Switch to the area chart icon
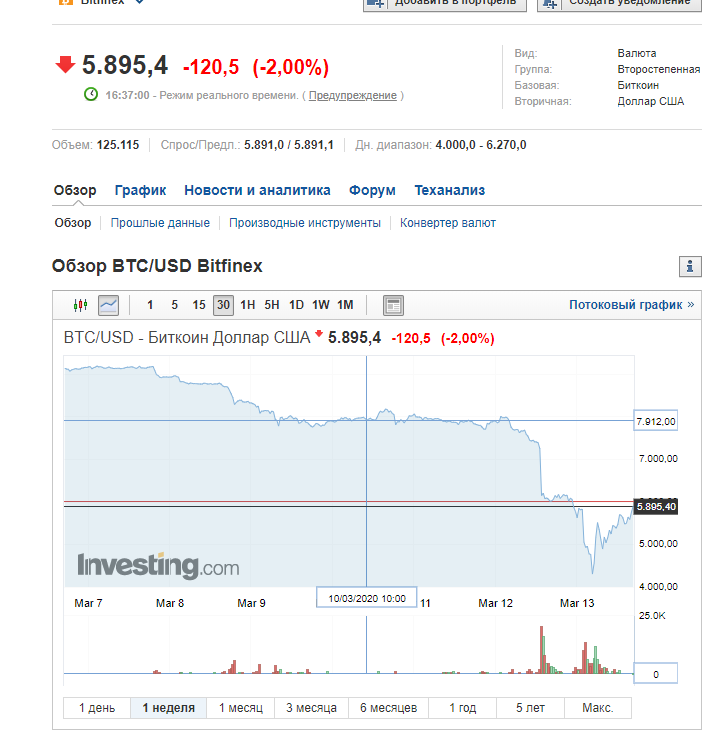The image size is (708, 737). coord(108,305)
